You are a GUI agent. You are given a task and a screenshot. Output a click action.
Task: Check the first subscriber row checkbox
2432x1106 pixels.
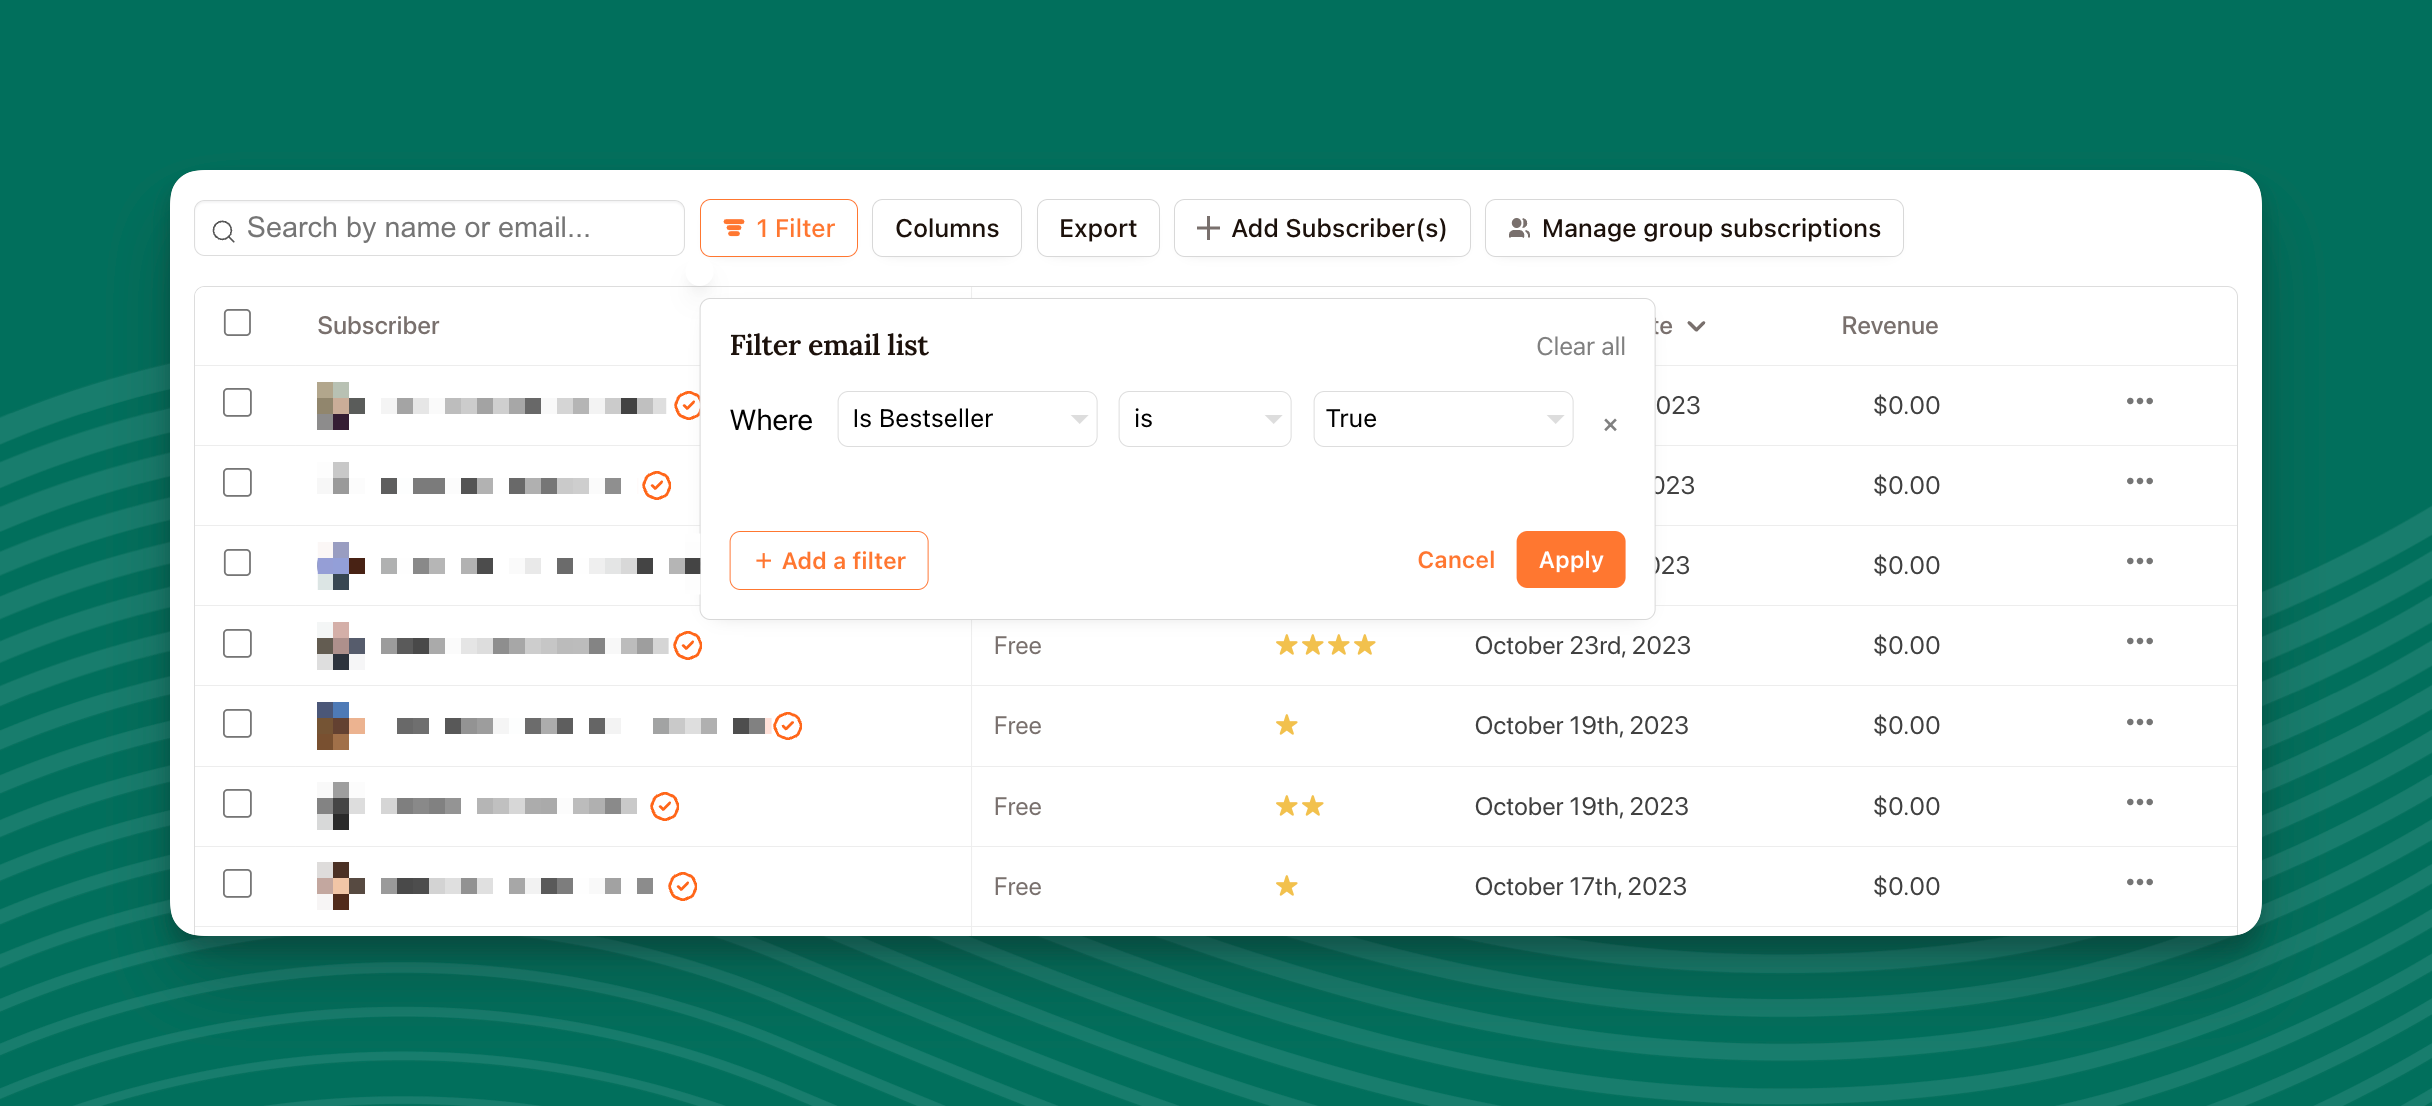point(237,403)
